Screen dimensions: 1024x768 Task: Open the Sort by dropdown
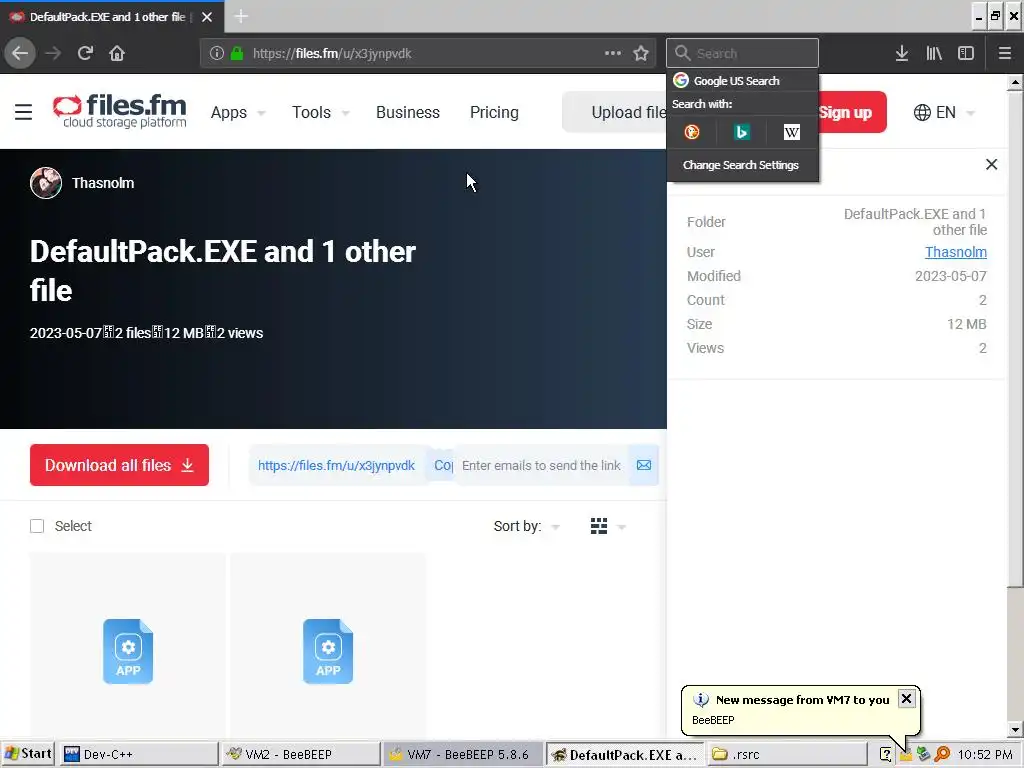tap(526, 526)
